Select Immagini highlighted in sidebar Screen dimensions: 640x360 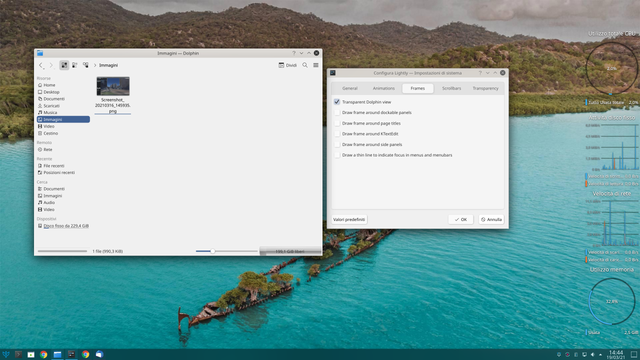point(63,119)
